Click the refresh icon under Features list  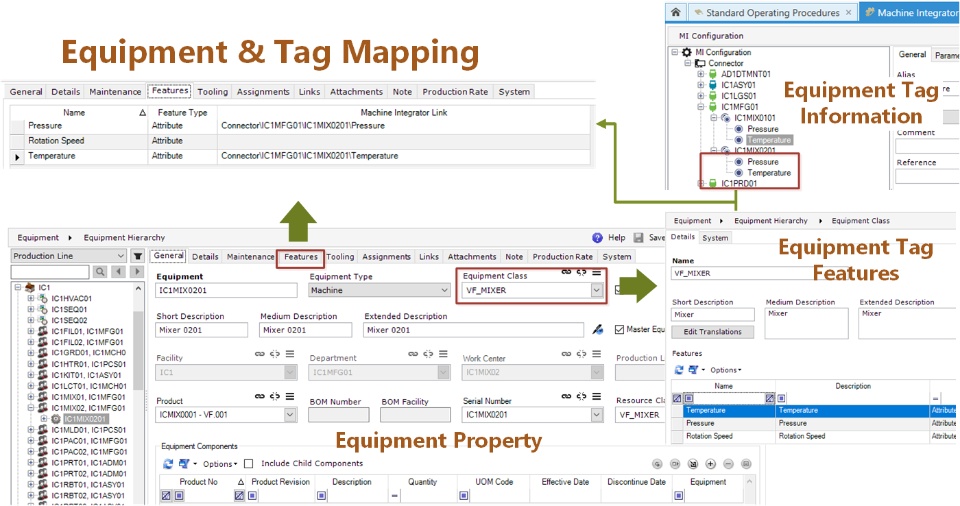(x=678, y=370)
